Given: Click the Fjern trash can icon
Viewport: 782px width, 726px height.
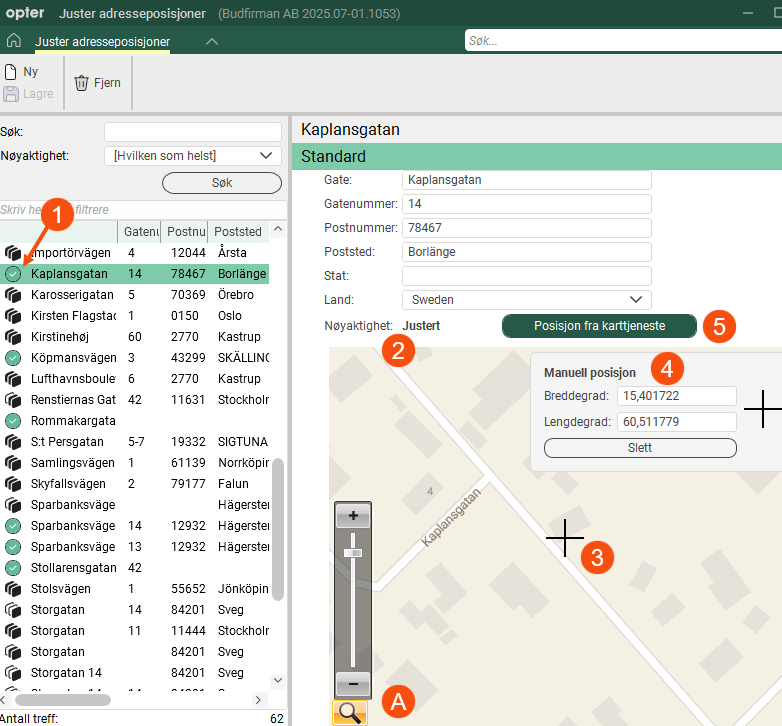Looking at the screenshot, I should (x=81, y=83).
